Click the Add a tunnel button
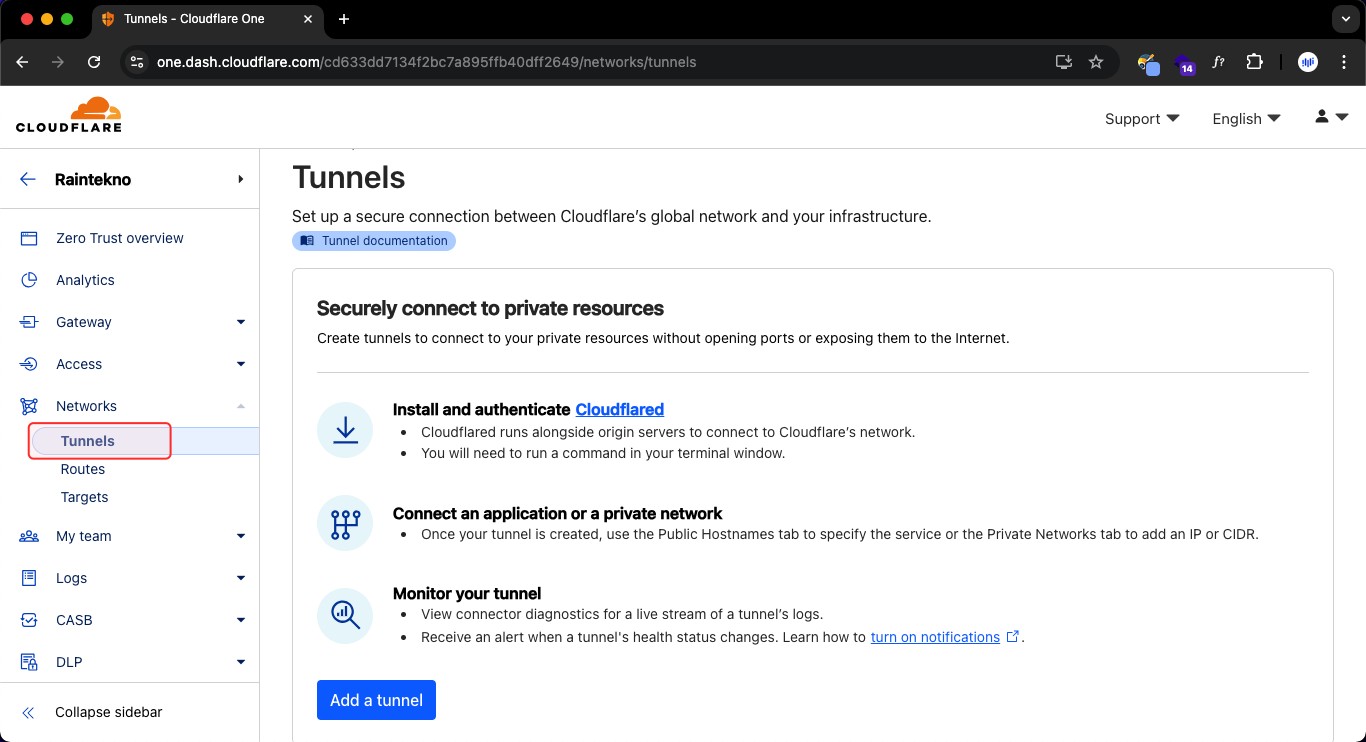The height and width of the screenshot is (742, 1366). click(x=376, y=700)
